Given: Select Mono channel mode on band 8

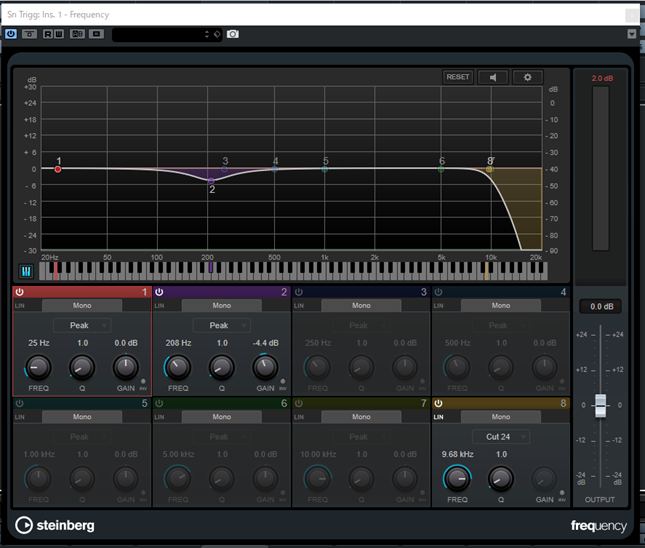Looking at the screenshot, I should 501,416.
